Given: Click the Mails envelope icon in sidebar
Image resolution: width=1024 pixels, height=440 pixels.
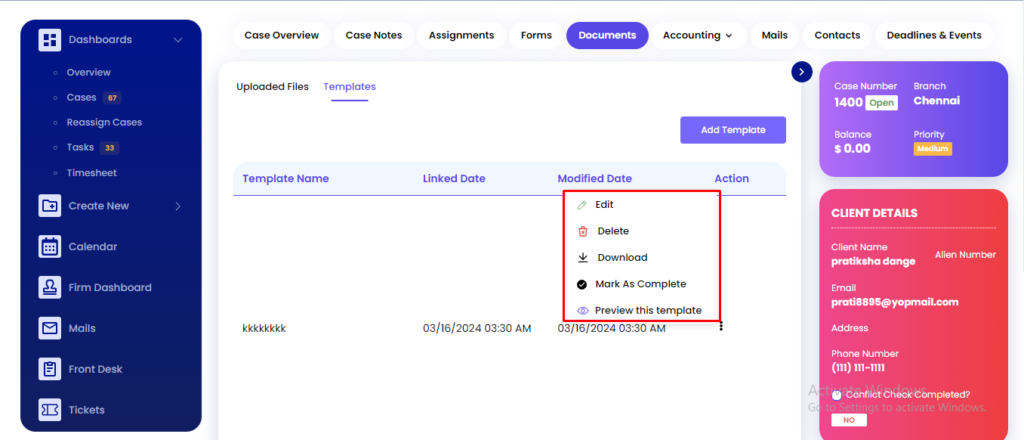Looking at the screenshot, I should 50,328.
